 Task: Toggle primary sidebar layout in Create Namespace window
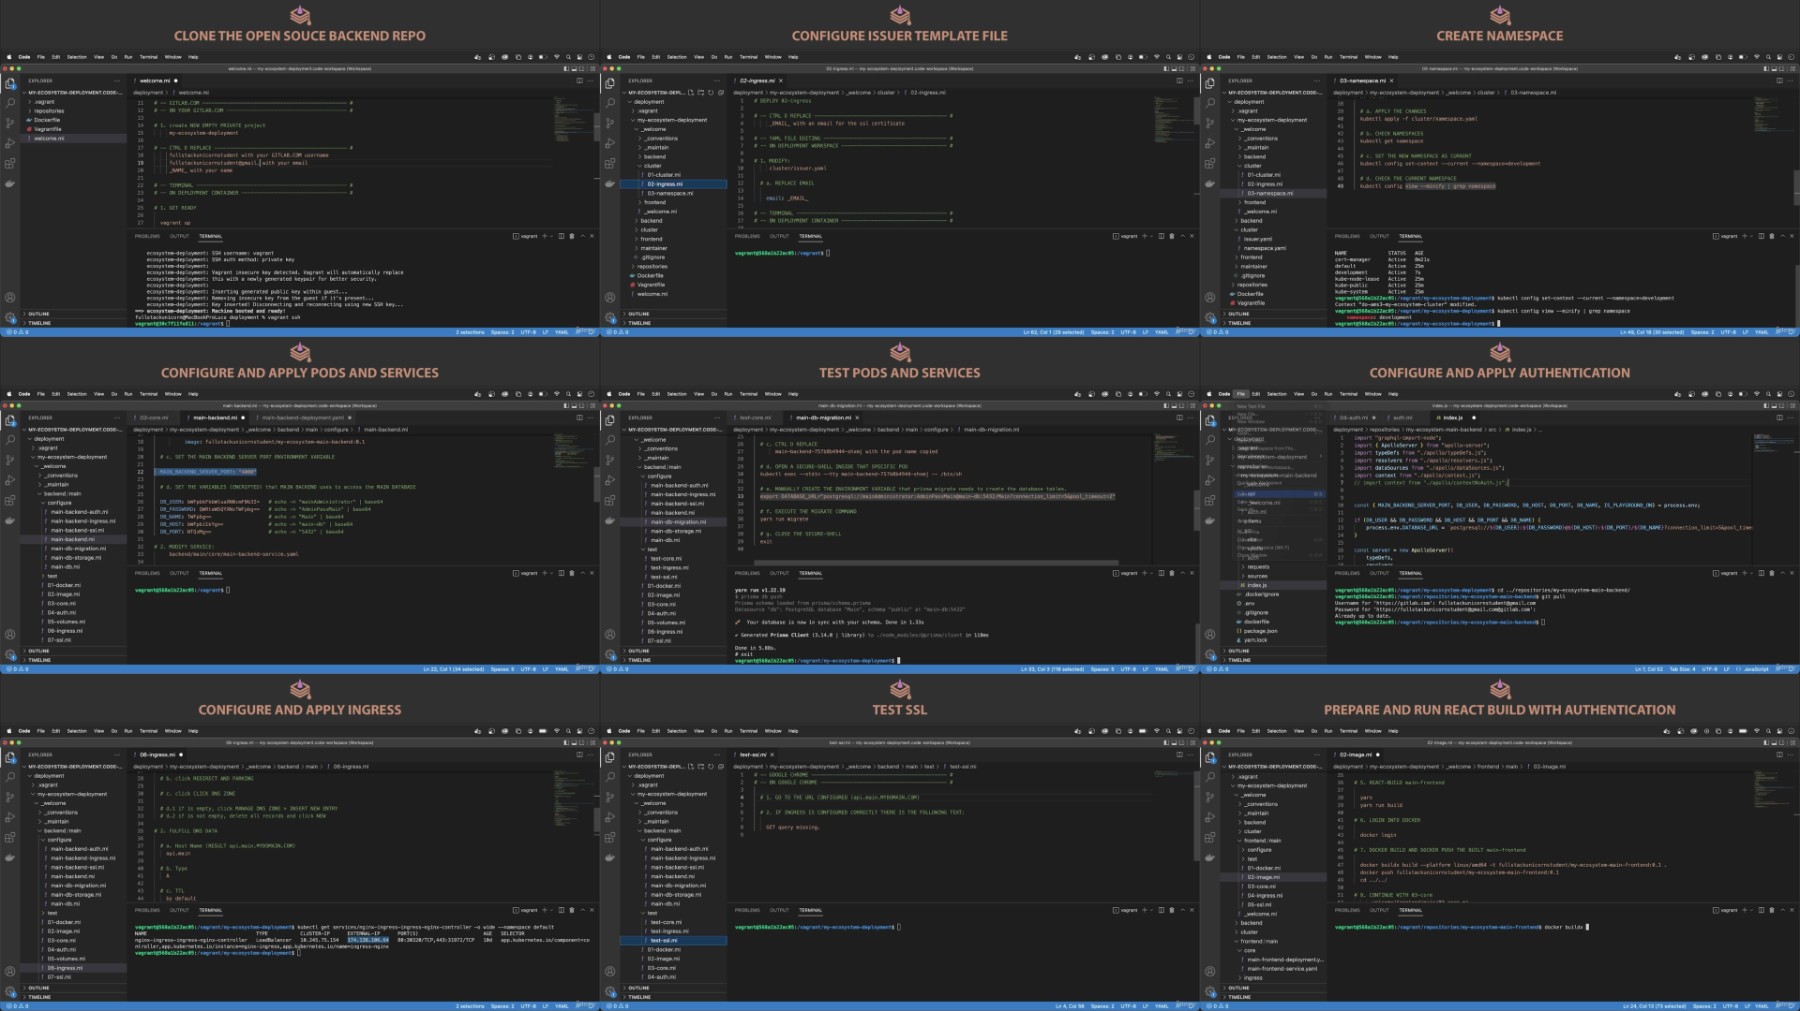pos(1766,69)
